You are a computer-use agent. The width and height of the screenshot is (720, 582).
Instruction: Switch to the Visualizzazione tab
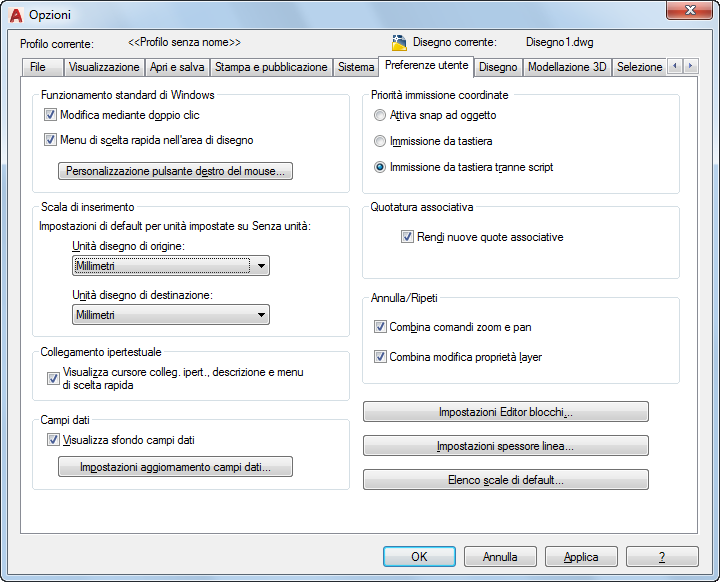104,67
